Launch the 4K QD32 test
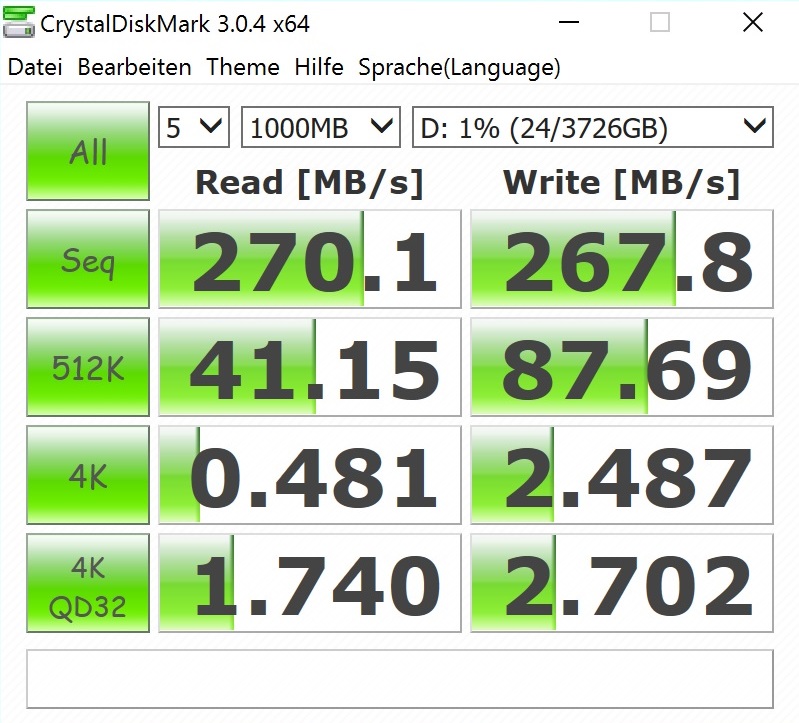 click(88, 583)
